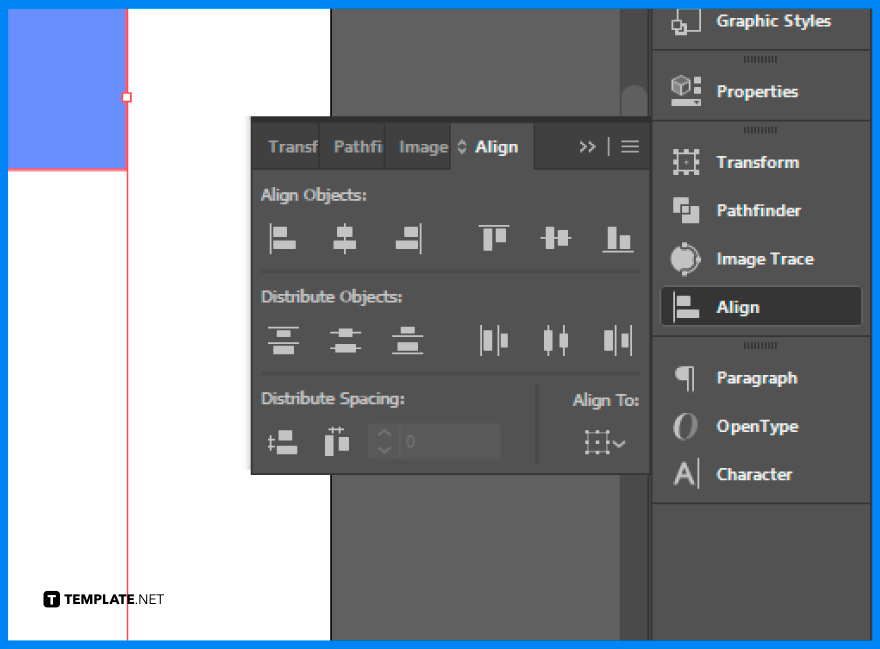
Task: Click the Horizontal Distribute Right icon
Action: [x=618, y=340]
